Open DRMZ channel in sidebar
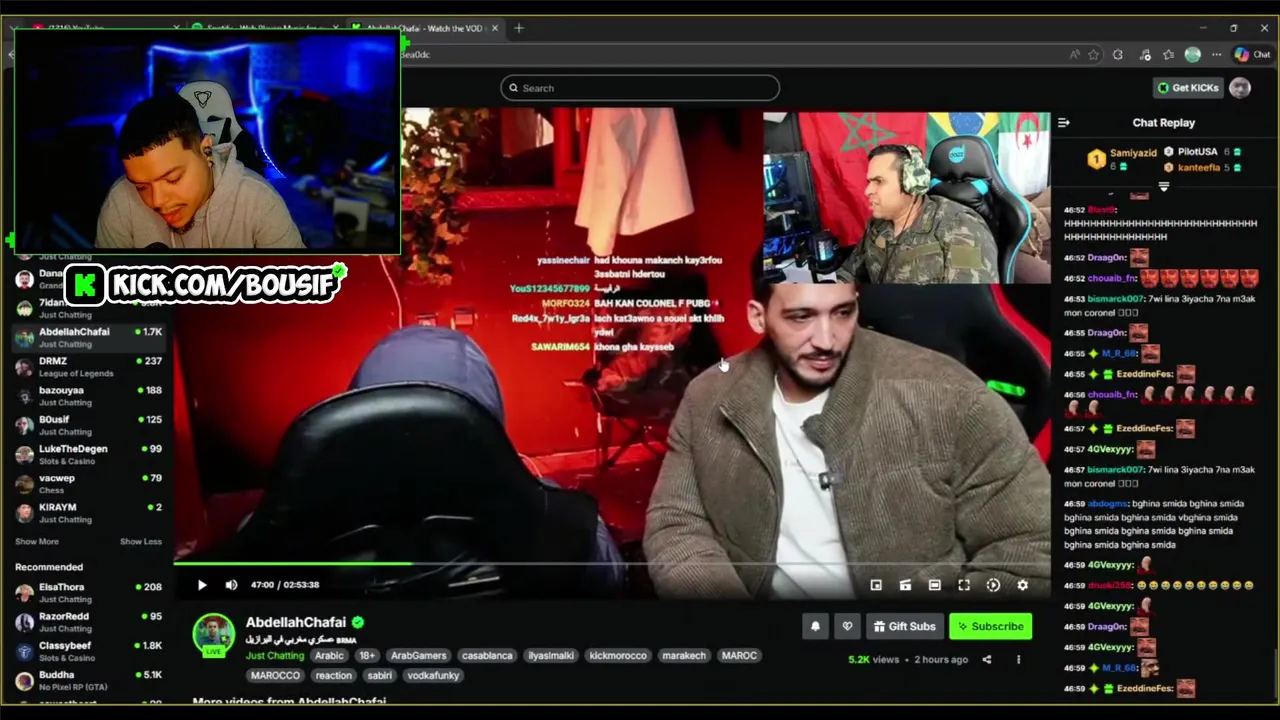 88,367
